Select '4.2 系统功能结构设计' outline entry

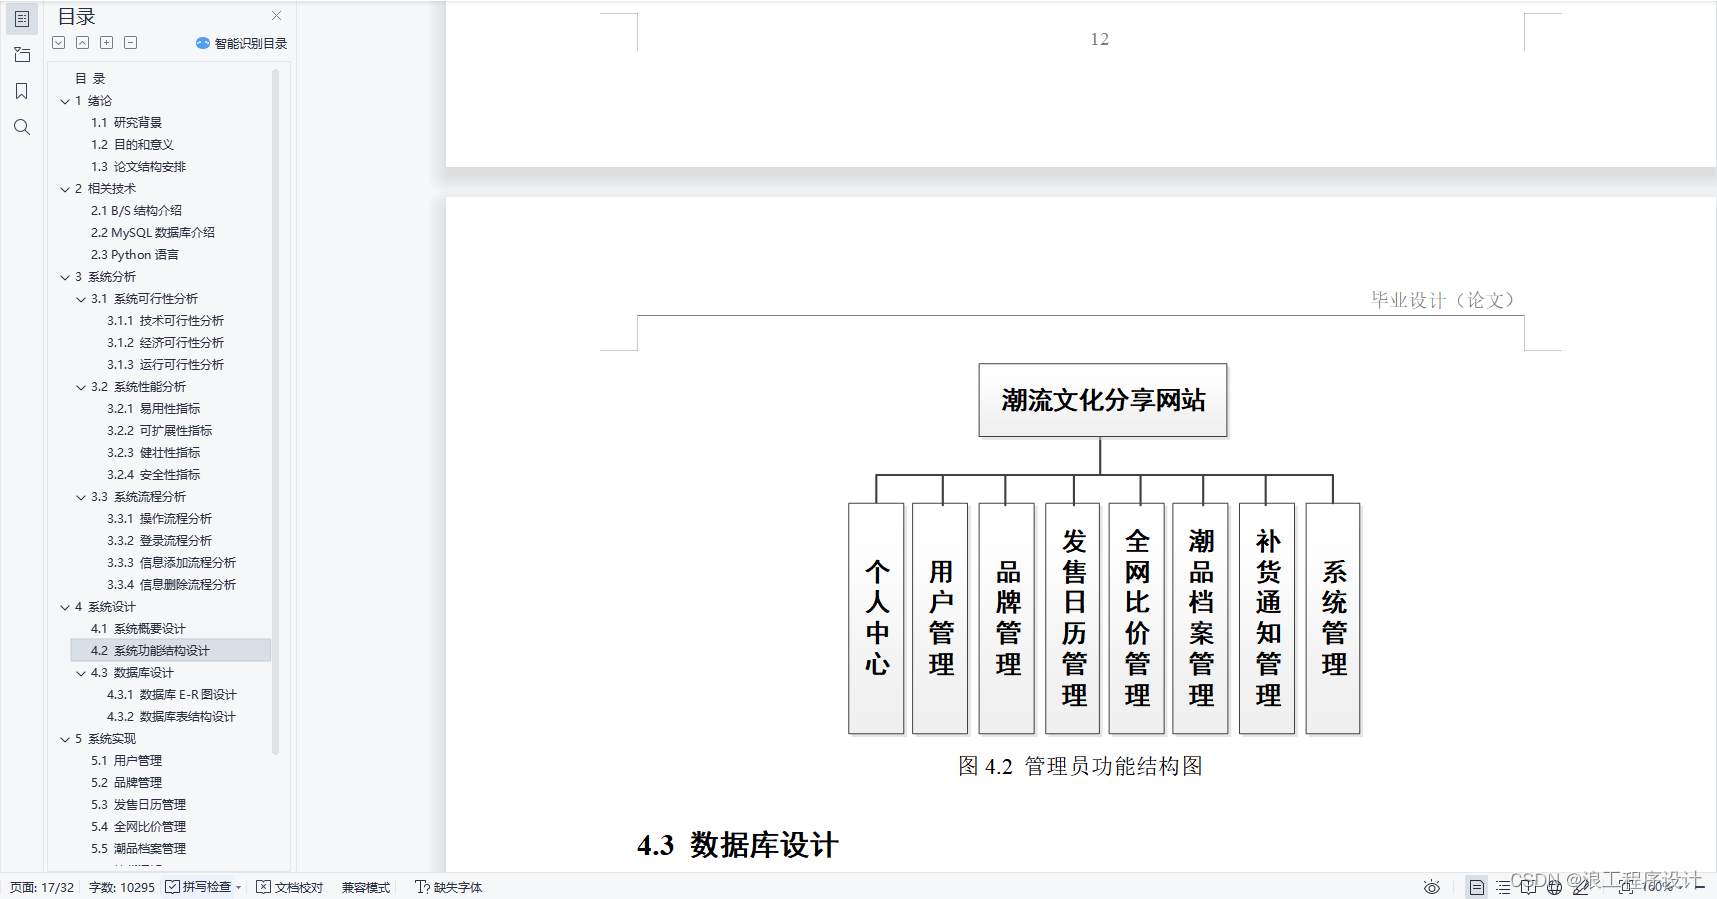pos(170,650)
